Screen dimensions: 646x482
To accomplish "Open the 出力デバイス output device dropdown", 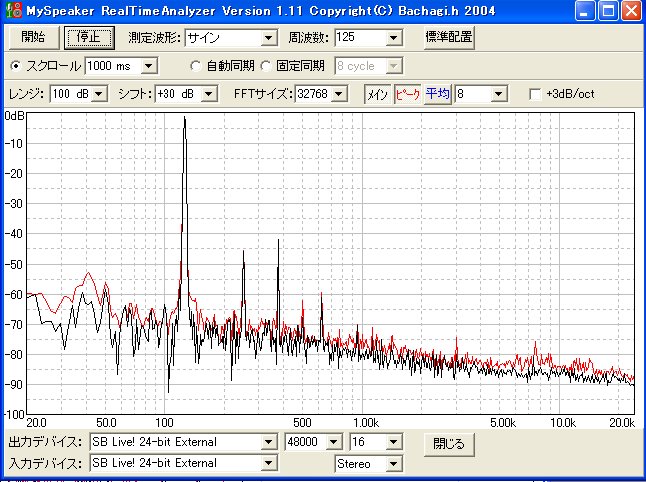I will click(267, 442).
